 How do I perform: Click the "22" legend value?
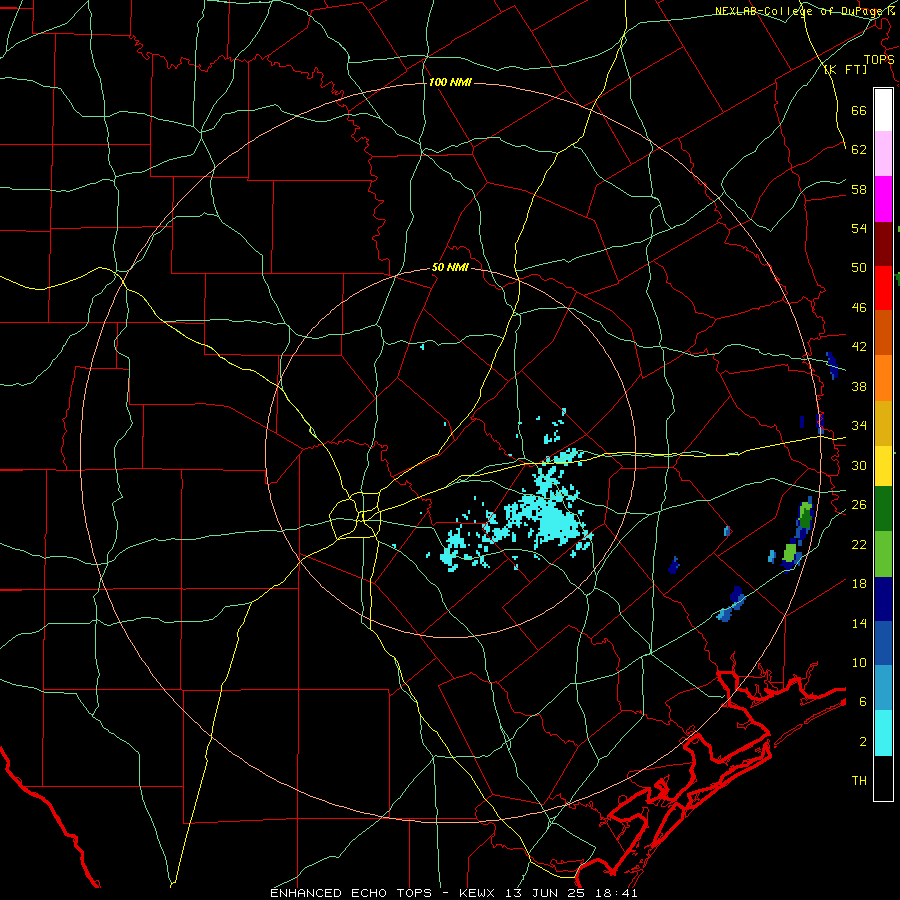(859, 544)
